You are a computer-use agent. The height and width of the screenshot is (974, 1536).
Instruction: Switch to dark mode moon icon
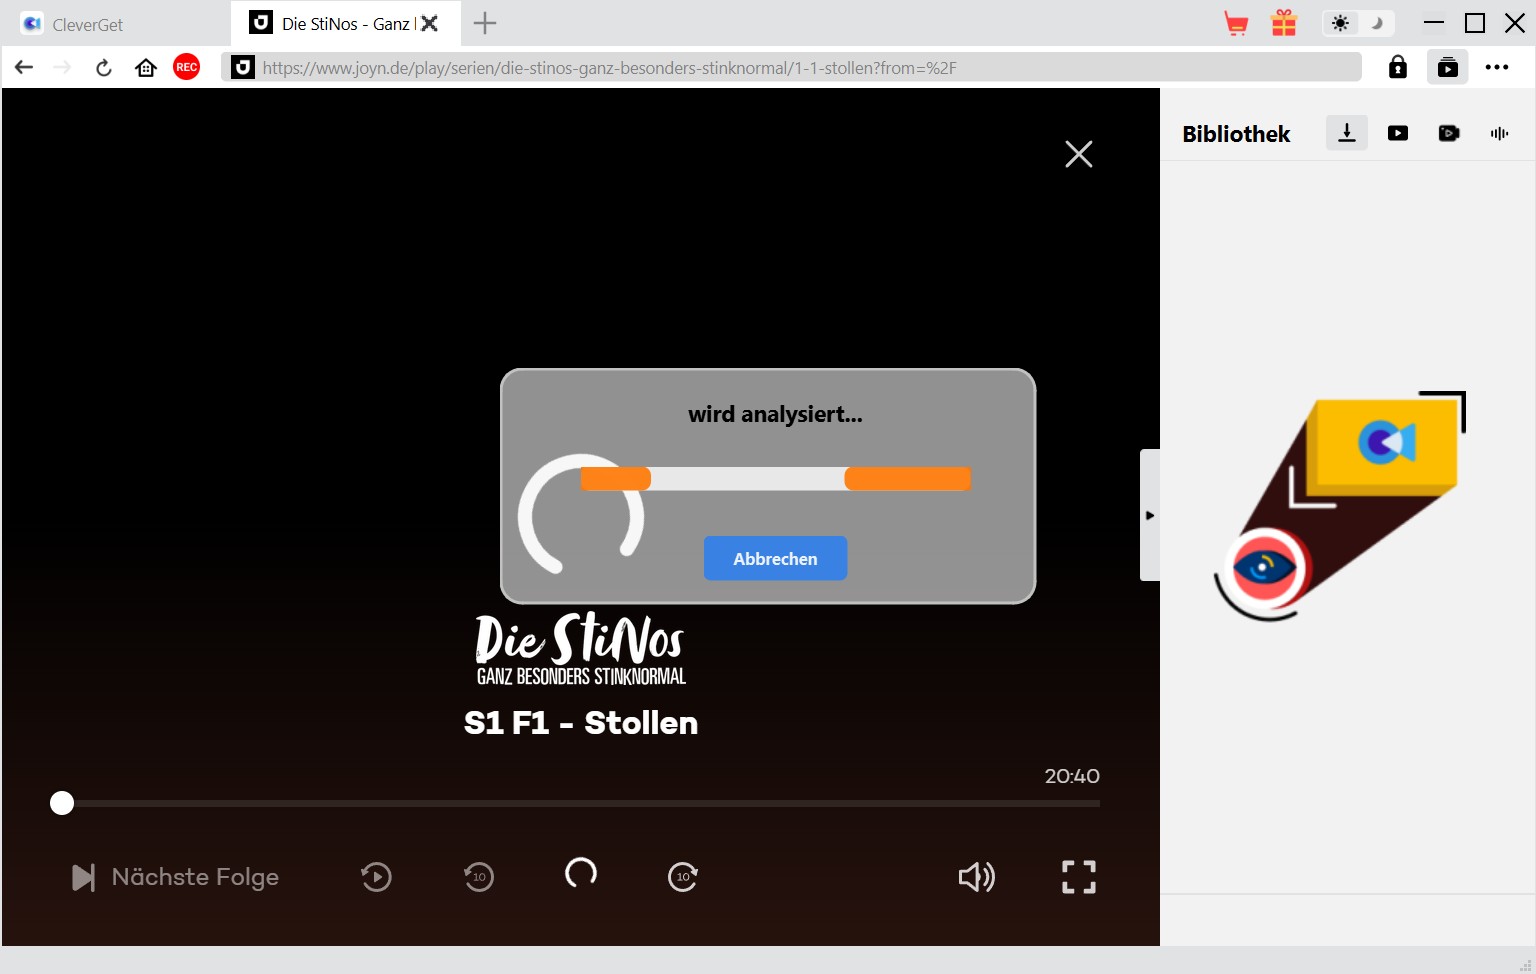(1377, 23)
